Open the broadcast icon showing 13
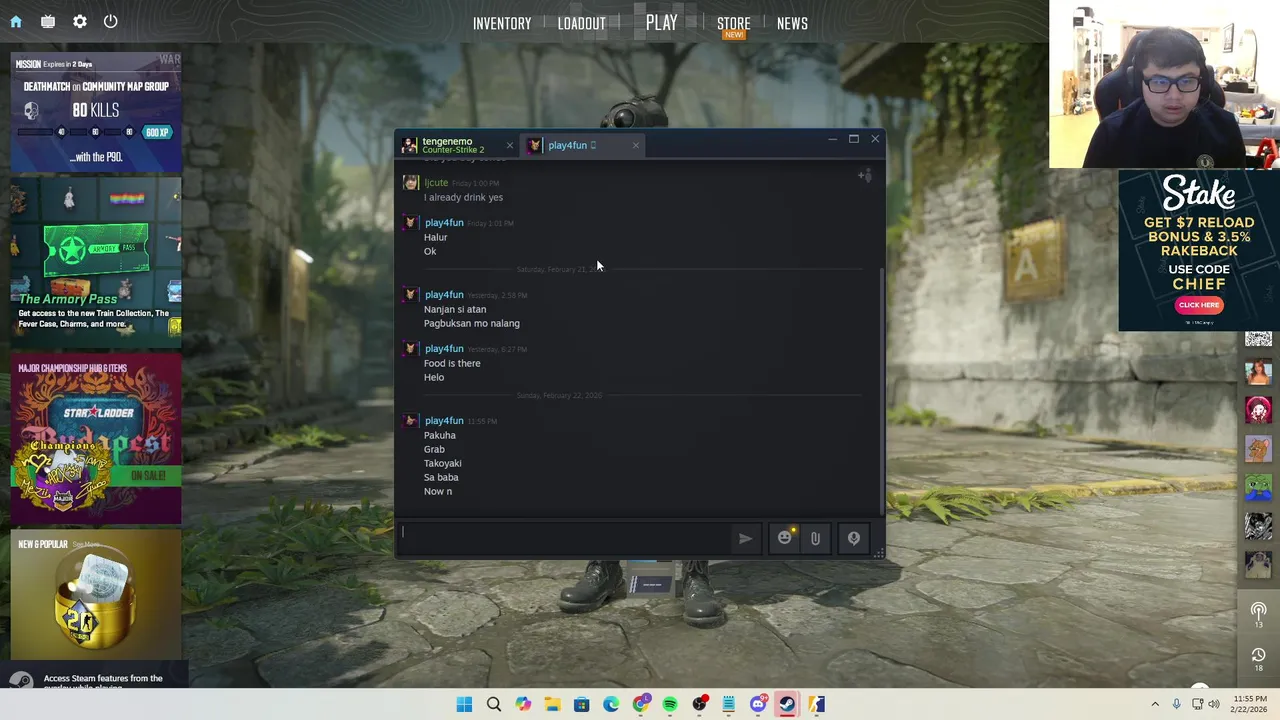 (x=1258, y=613)
